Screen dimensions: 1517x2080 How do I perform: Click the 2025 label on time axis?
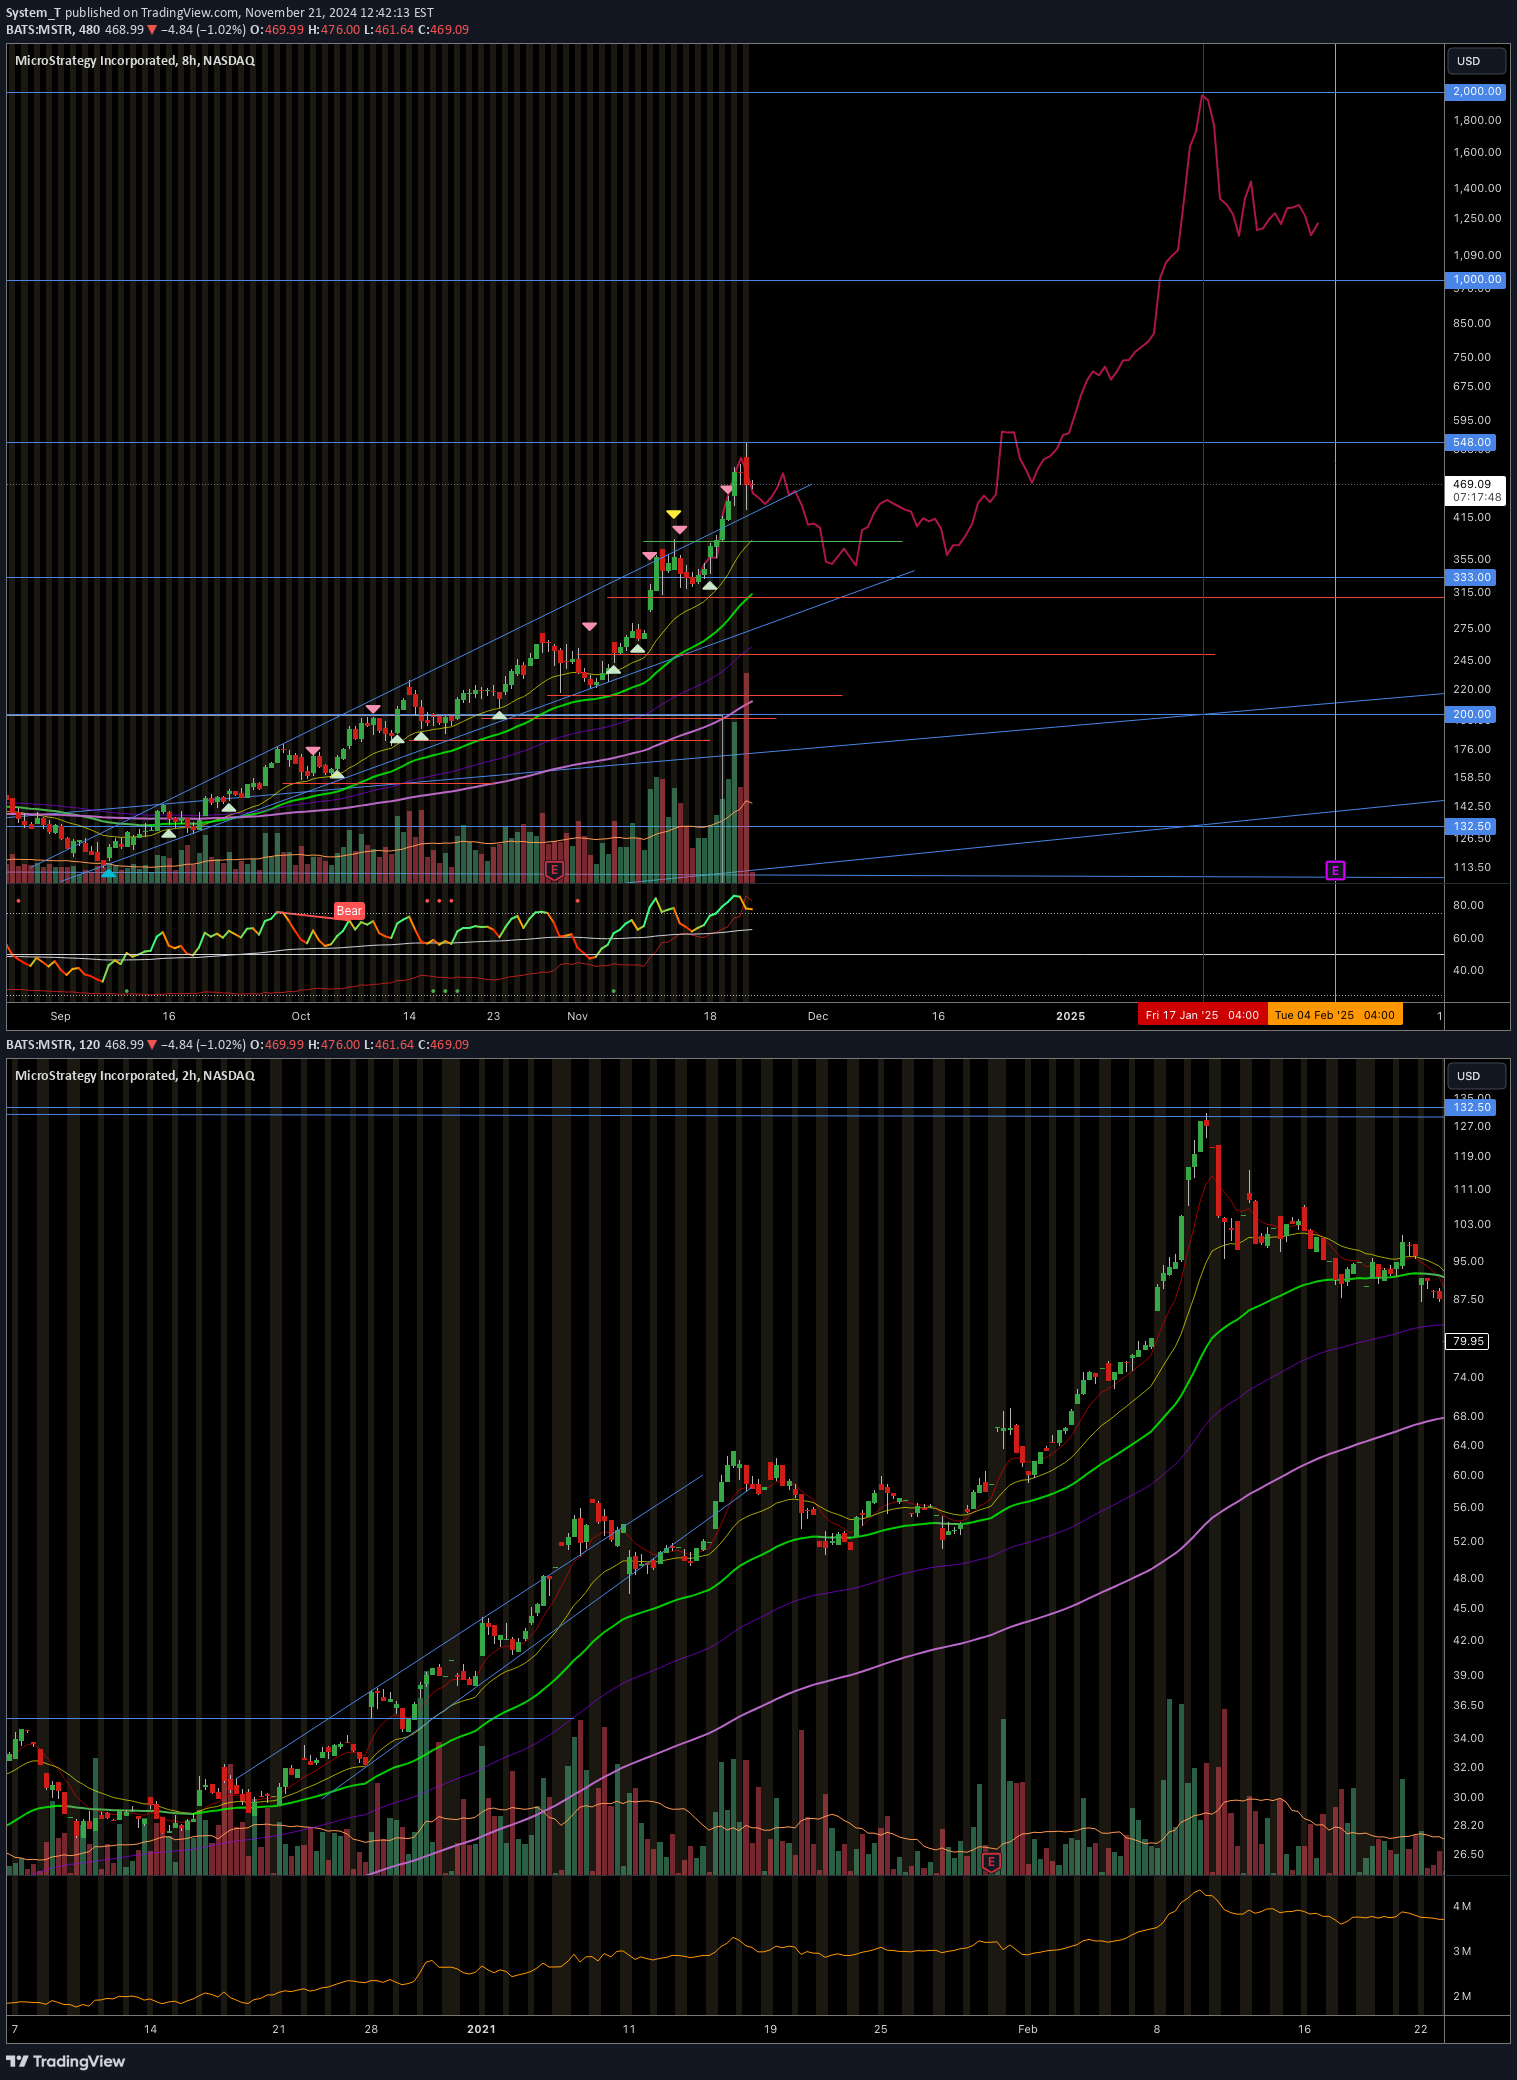pyautogui.click(x=1070, y=1016)
